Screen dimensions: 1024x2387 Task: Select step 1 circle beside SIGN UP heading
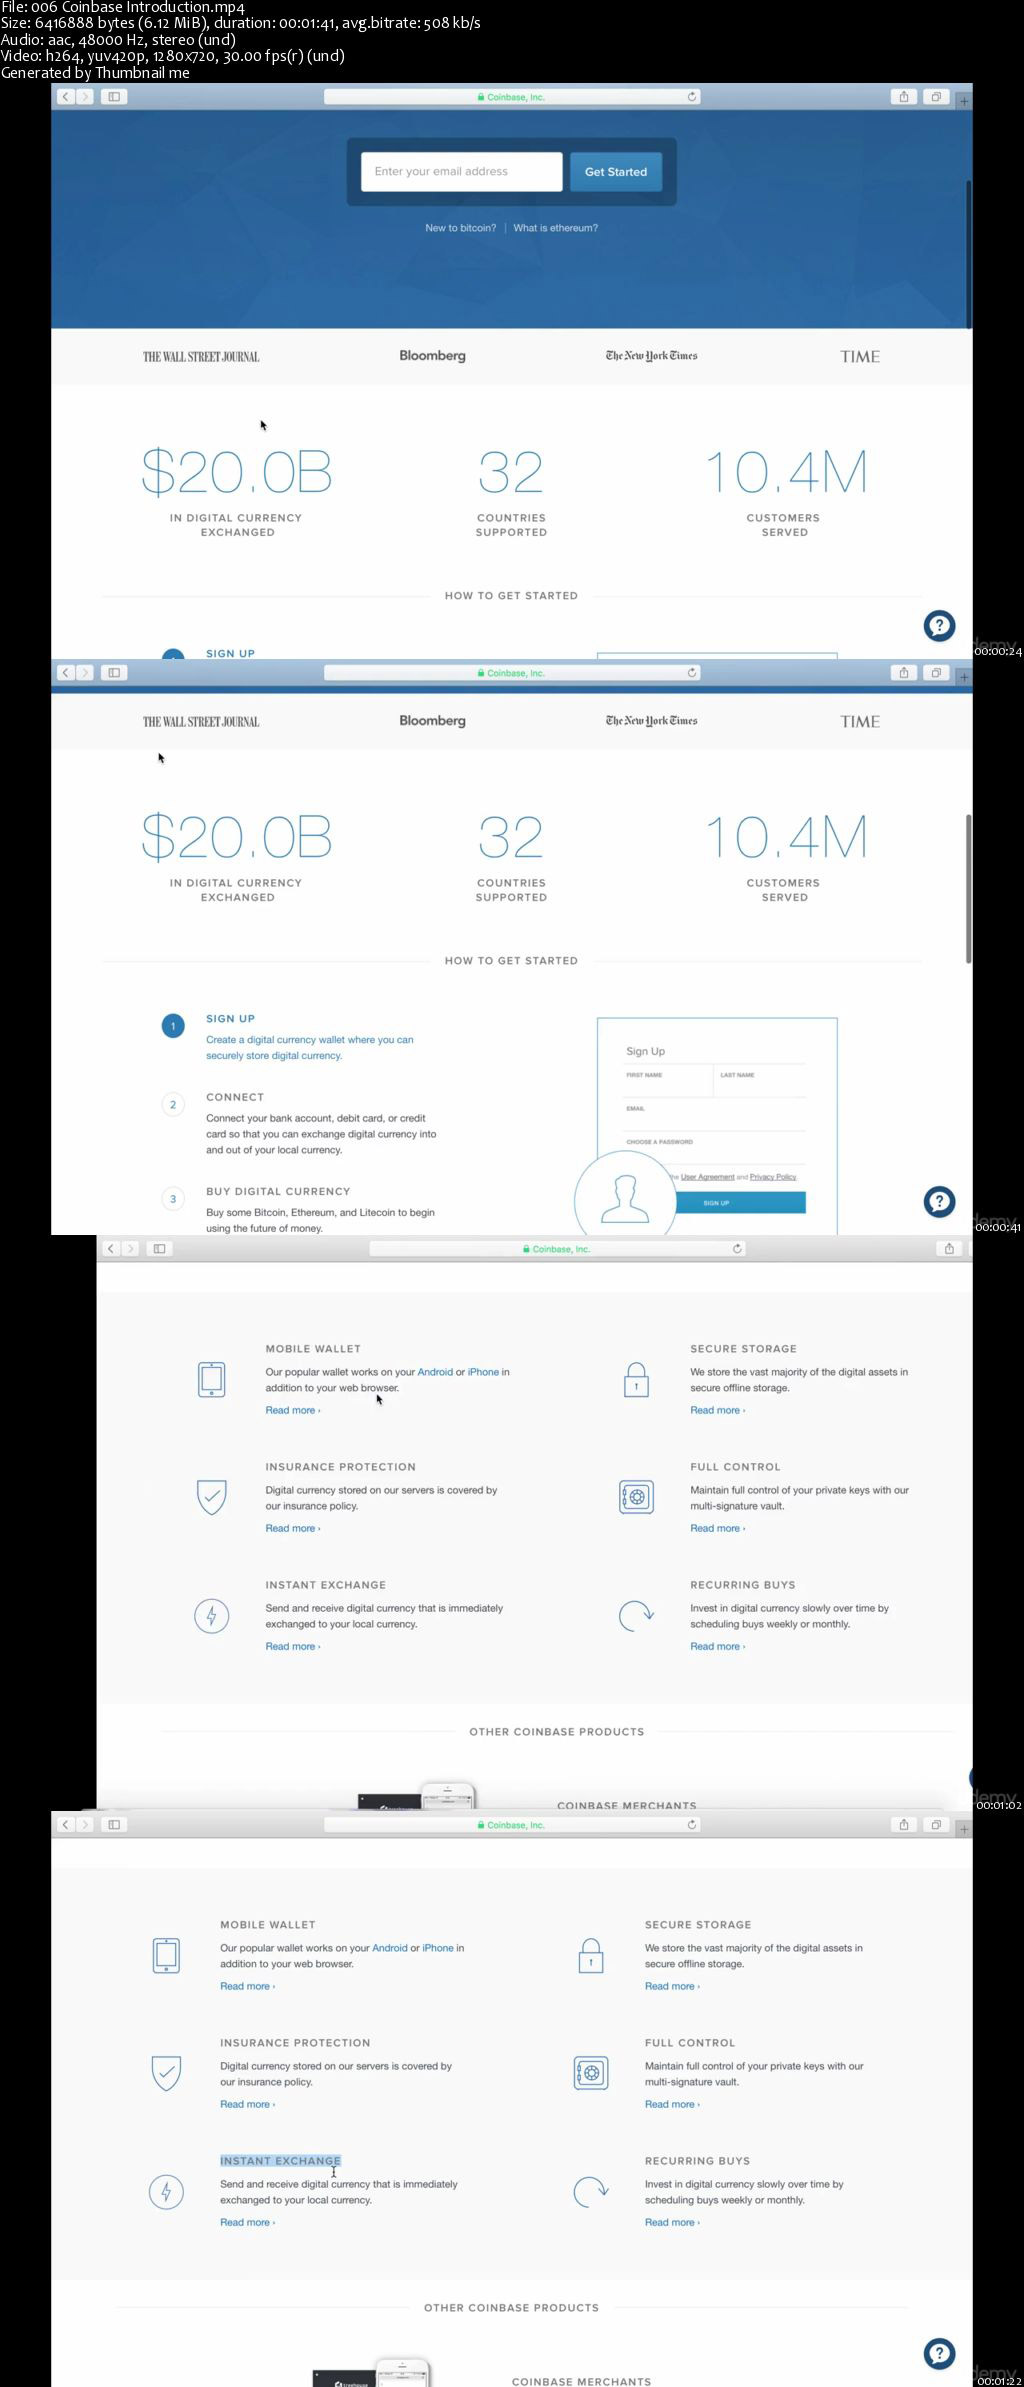pyautogui.click(x=173, y=1026)
